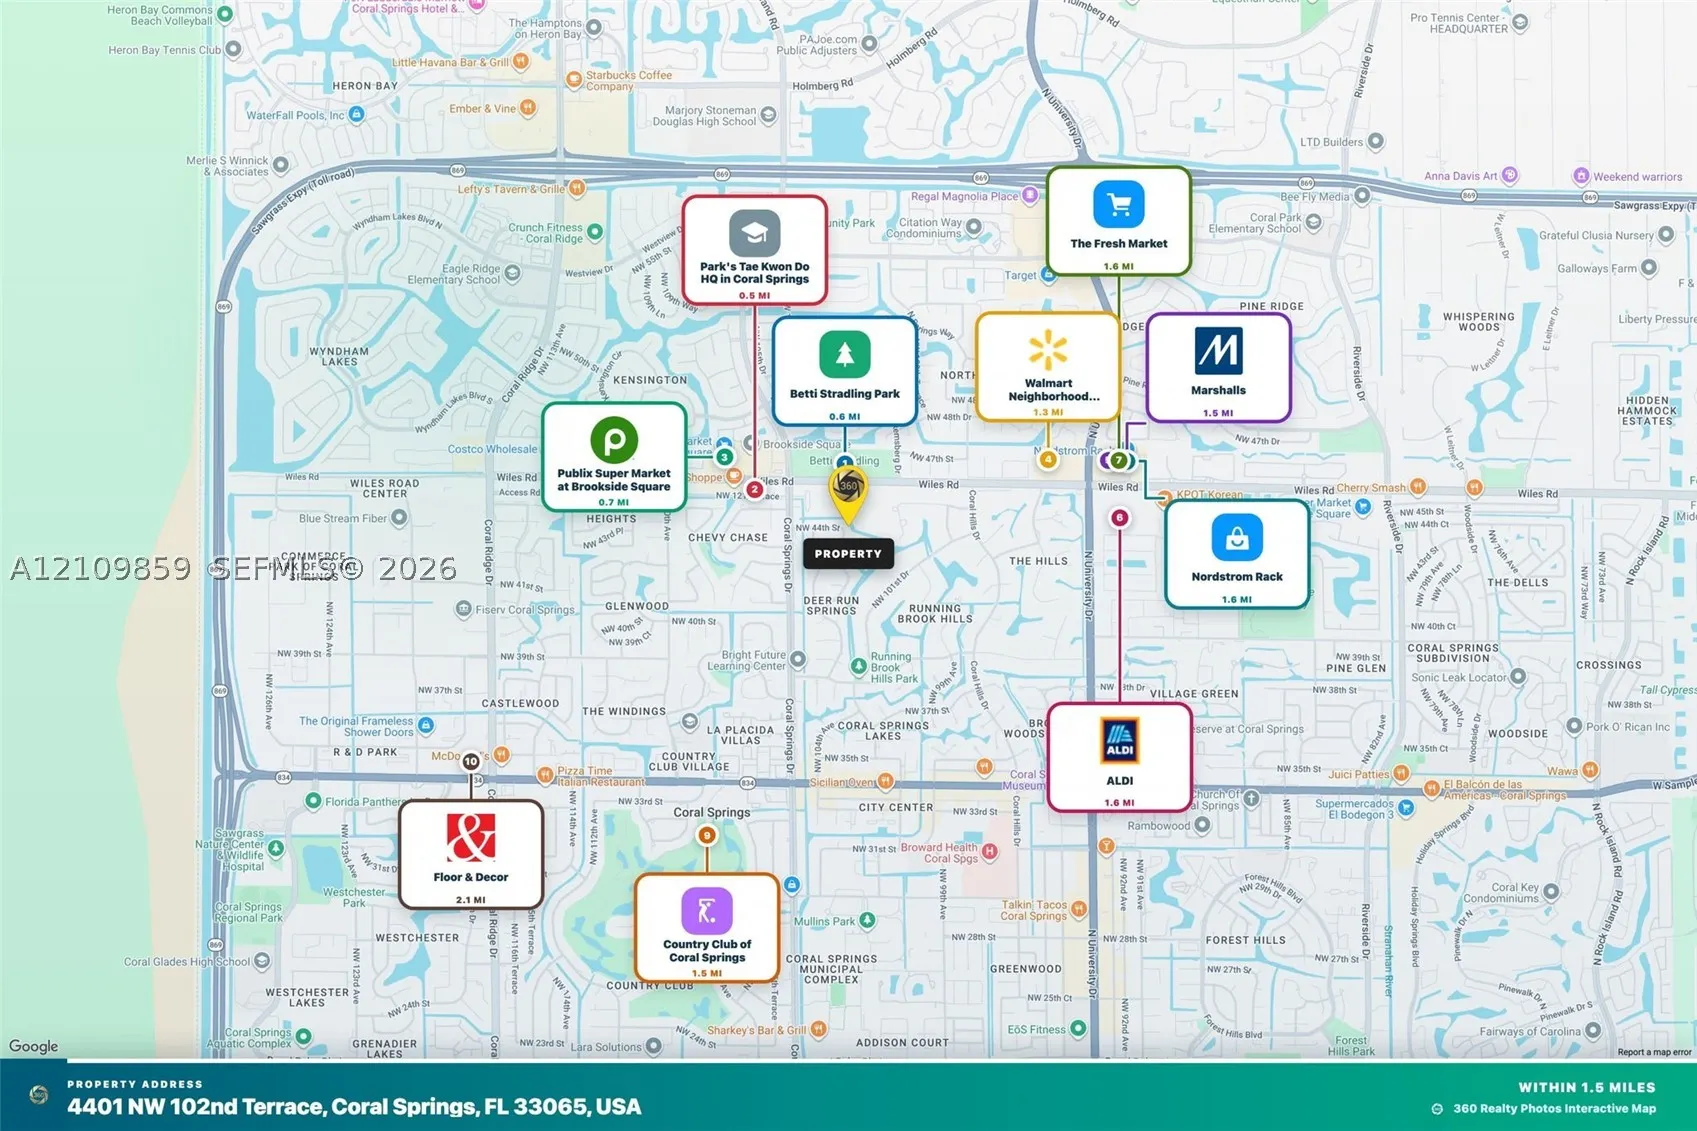Screen dimensions: 1697x1131
Task: Select the Betti Stradling Park card title
Action: [845, 394]
